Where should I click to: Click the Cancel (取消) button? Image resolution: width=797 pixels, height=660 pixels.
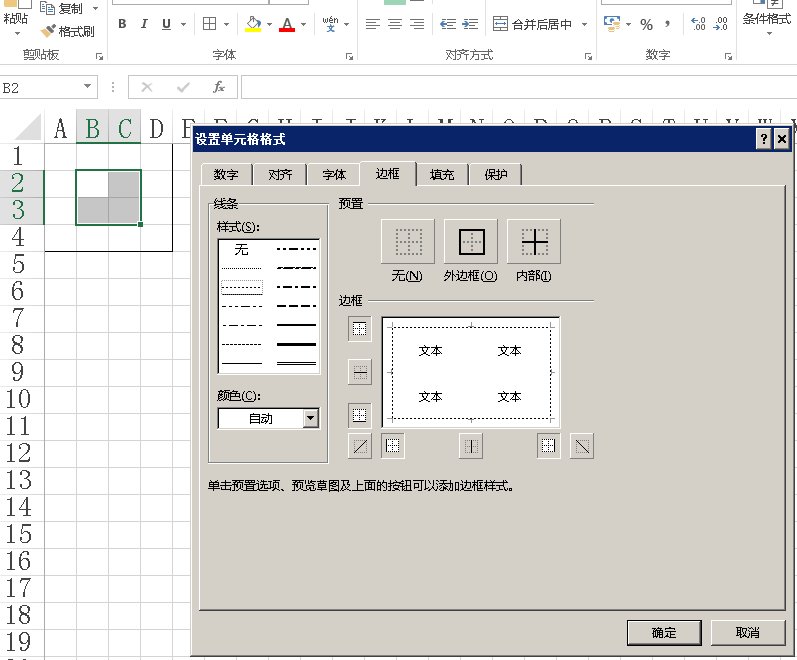point(747,632)
